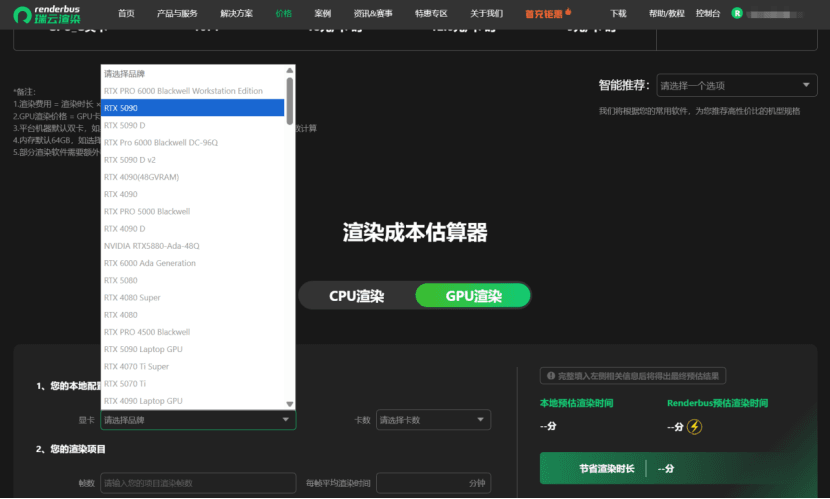Click the info icon in the hint box
830x499 pixels.
click(x=551, y=376)
